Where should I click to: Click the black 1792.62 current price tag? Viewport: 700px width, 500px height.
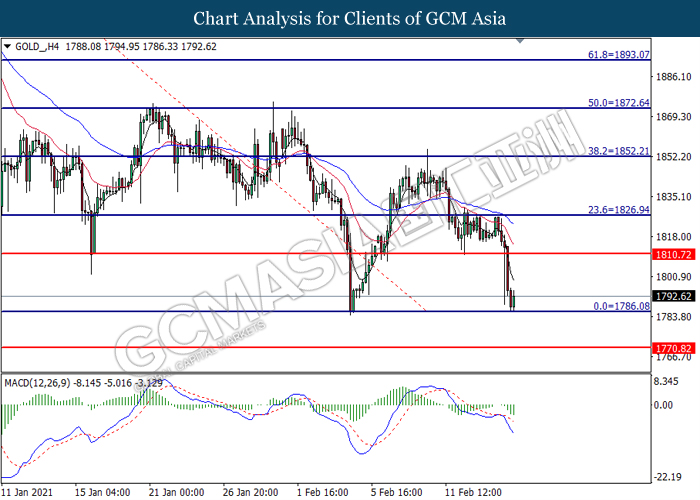pyautogui.click(x=674, y=296)
